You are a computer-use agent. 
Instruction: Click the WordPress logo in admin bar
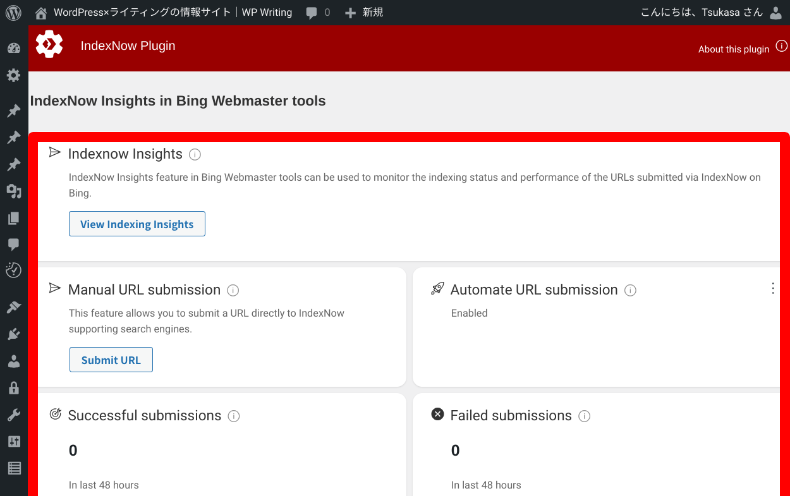(x=14, y=13)
